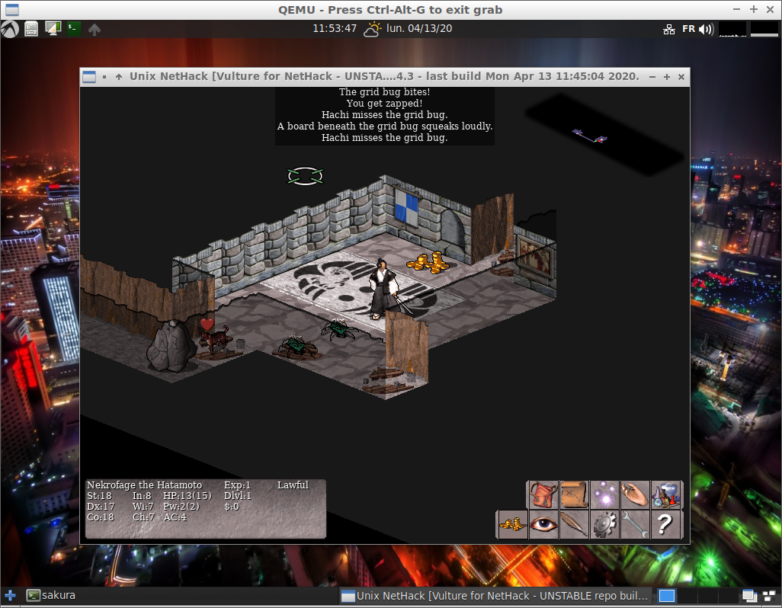The height and width of the screenshot is (608, 782).
Task: Select the blue desktop pager workspace
Action: [666, 596]
